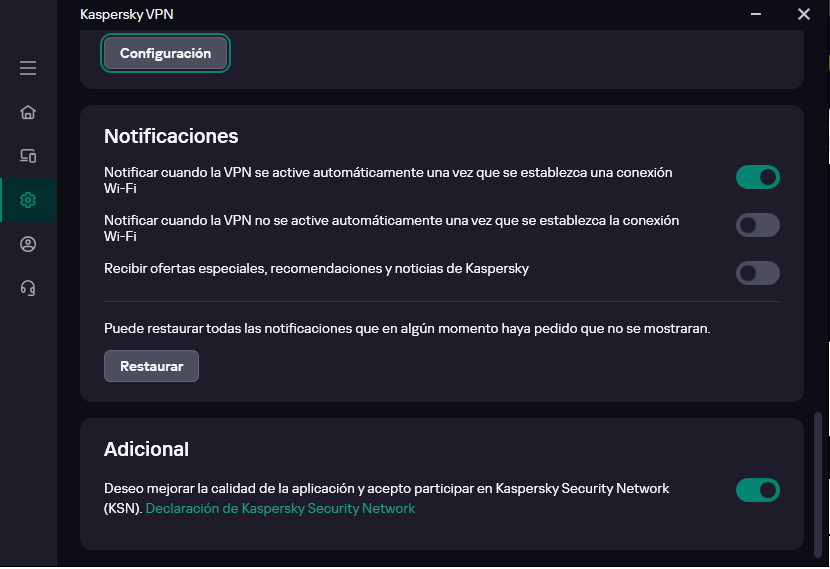
Task: Click the Notificaciones section heading
Action: click(x=171, y=136)
